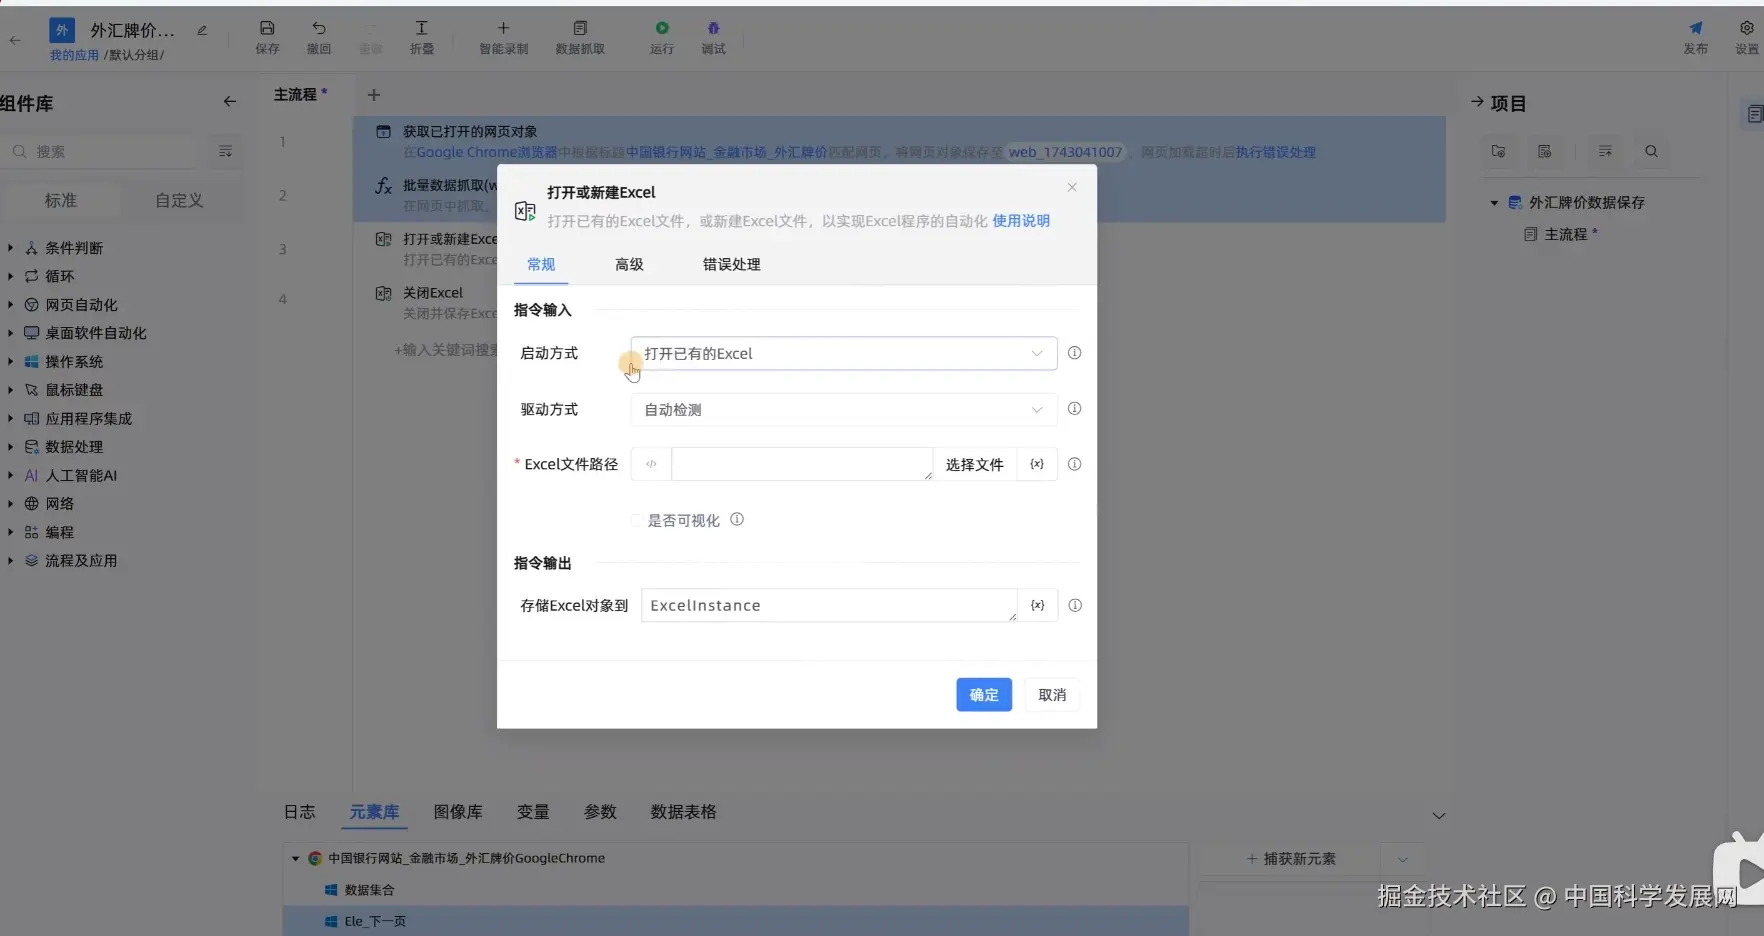This screenshot has height=936, width=1764.
Task: Click the Collapse (折叠) toolbar icon
Action: (x=421, y=37)
